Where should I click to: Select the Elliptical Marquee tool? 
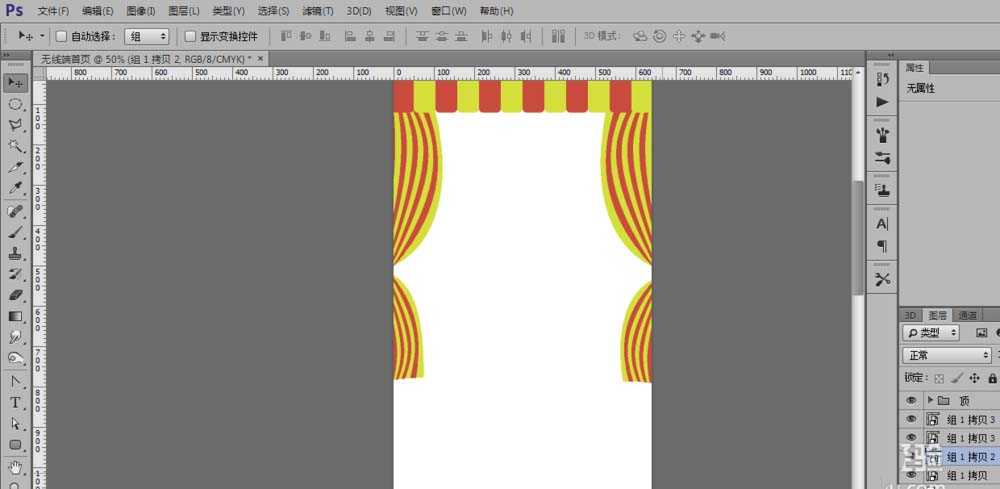16,104
